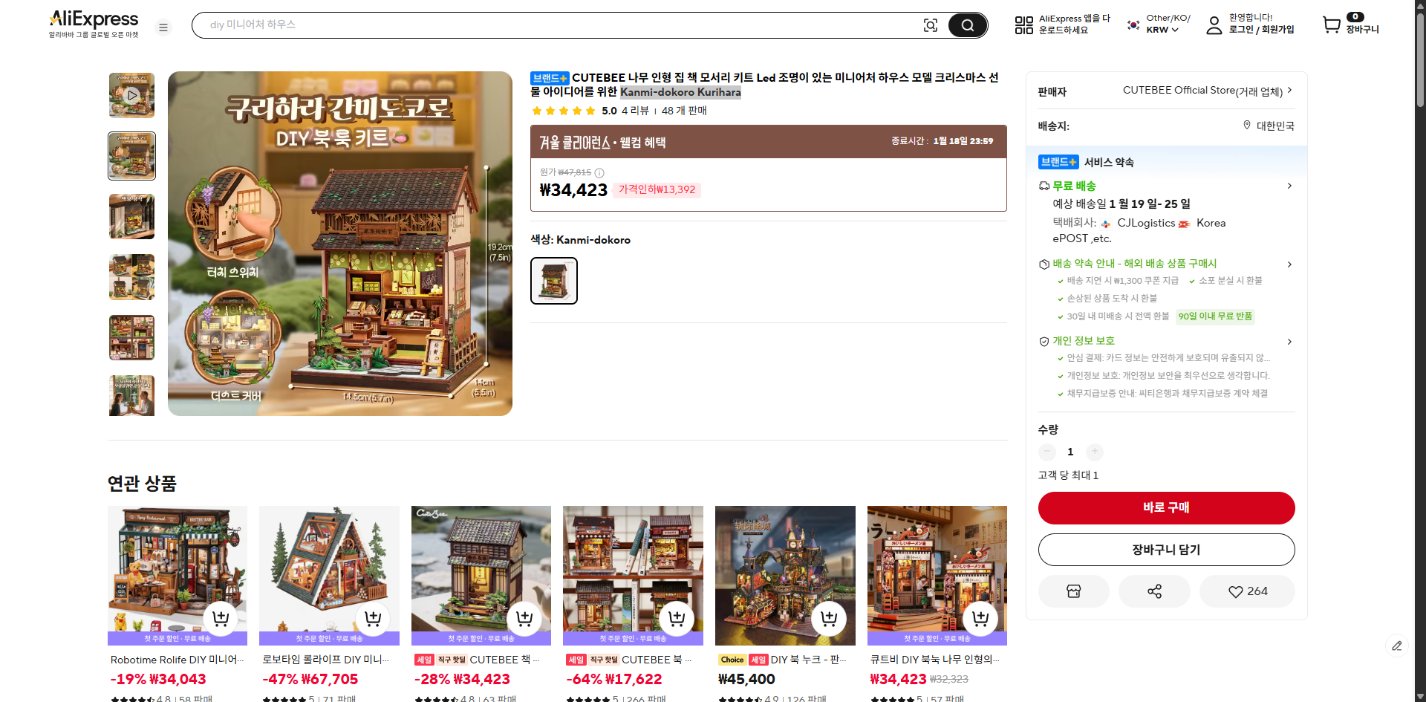Open image search camera icon

tap(930, 25)
